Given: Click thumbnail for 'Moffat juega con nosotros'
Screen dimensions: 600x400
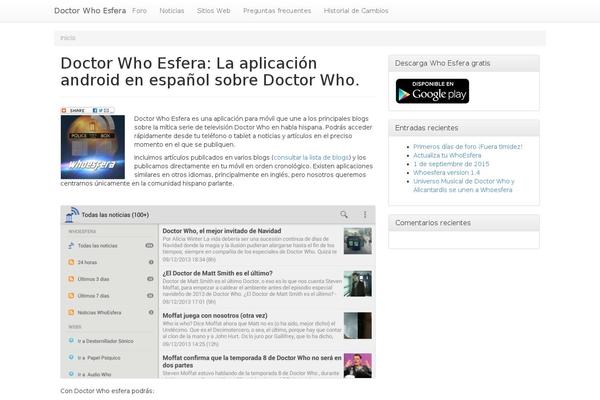Looking at the screenshot, I should [x=357, y=326].
